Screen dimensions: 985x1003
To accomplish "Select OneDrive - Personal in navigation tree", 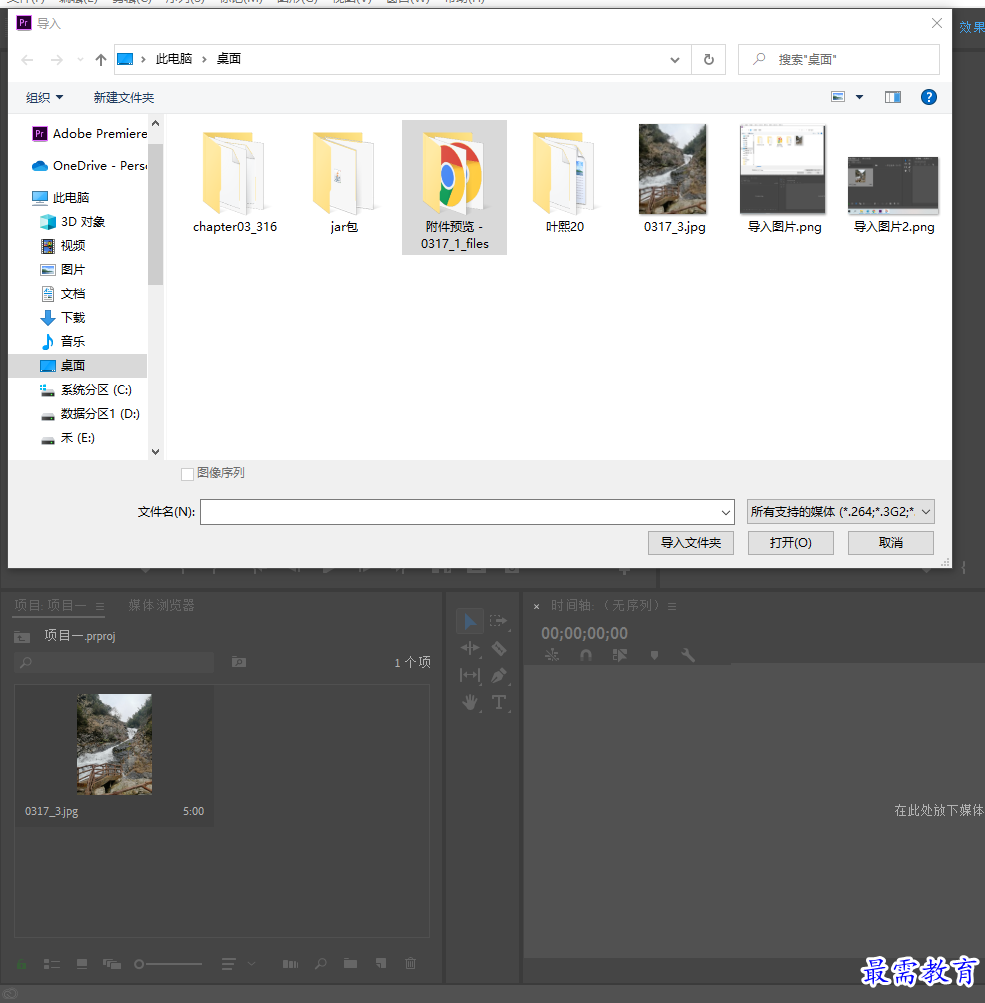I will 90,166.
